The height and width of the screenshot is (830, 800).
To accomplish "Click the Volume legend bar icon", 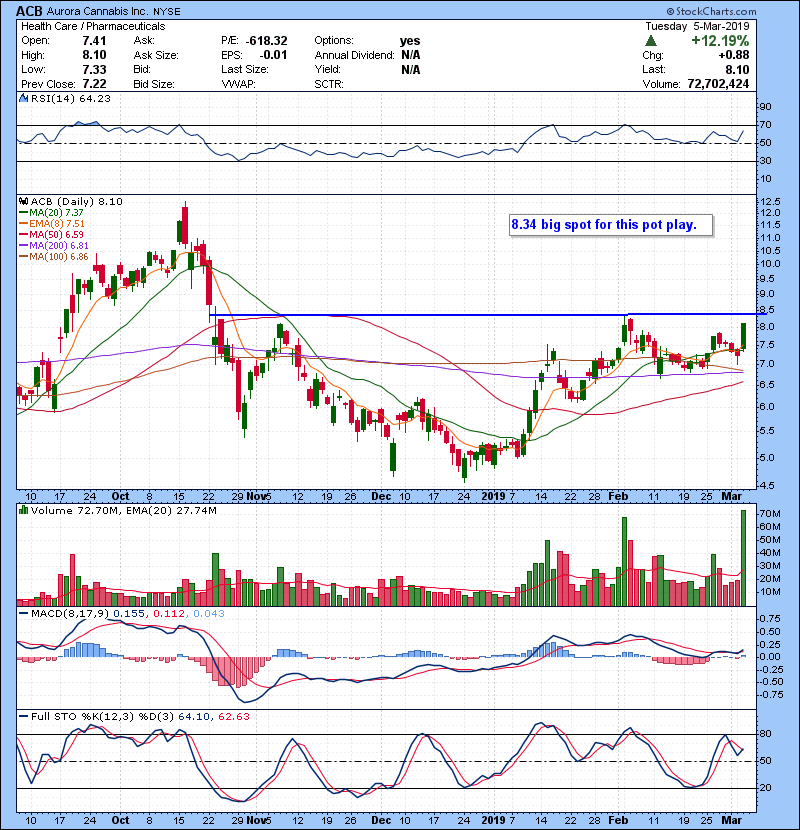I will [x=21, y=510].
